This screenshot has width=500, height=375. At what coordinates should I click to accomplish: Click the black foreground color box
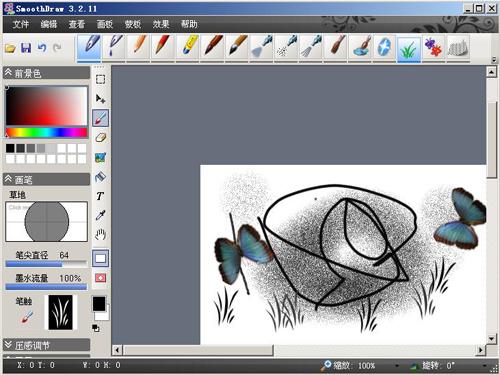[x=99, y=304]
